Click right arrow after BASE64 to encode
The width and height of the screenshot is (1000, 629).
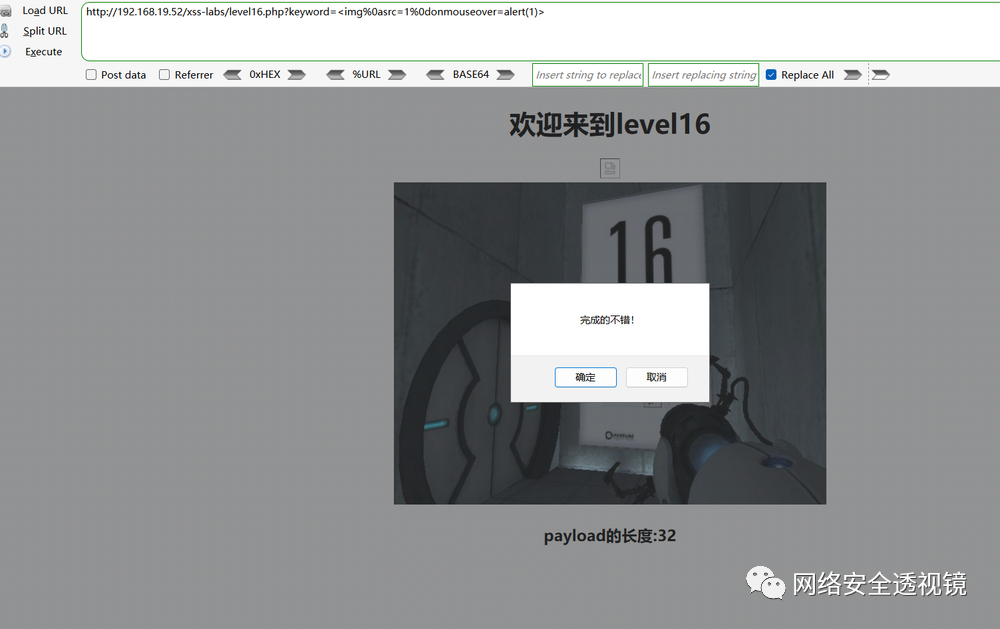pos(506,75)
